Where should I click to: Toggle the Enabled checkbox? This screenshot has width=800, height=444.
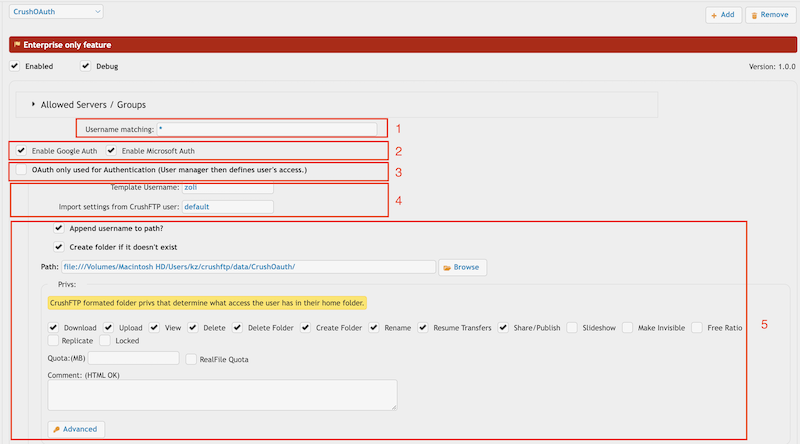tap(15, 66)
